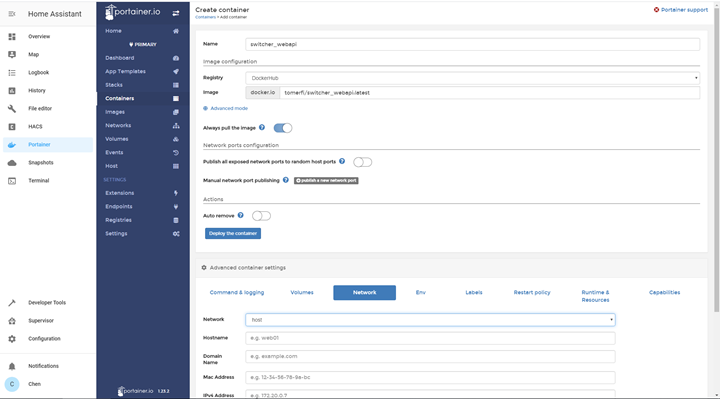Screen dimensions: 720x399
Task: Click the Domain Name input field
Action: coord(430,356)
